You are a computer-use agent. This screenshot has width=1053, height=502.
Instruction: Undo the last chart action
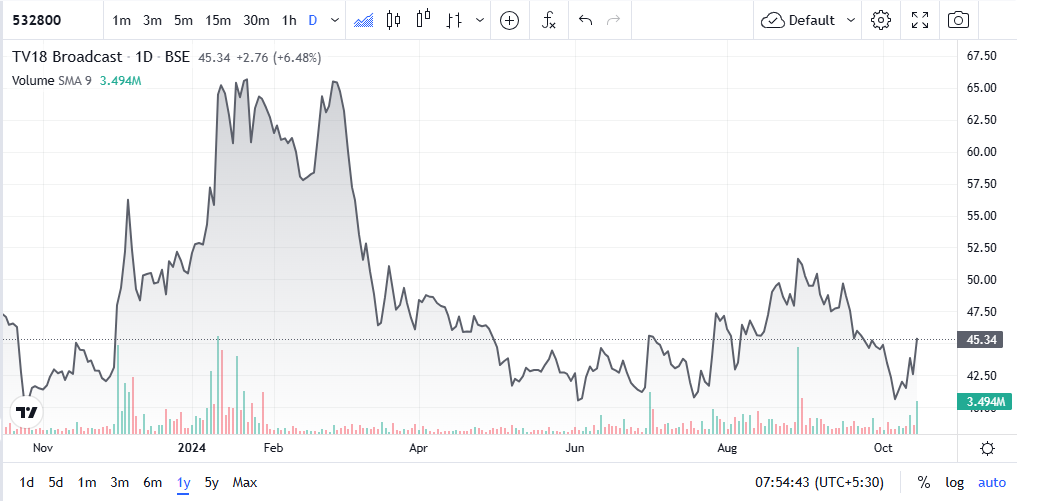point(586,20)
